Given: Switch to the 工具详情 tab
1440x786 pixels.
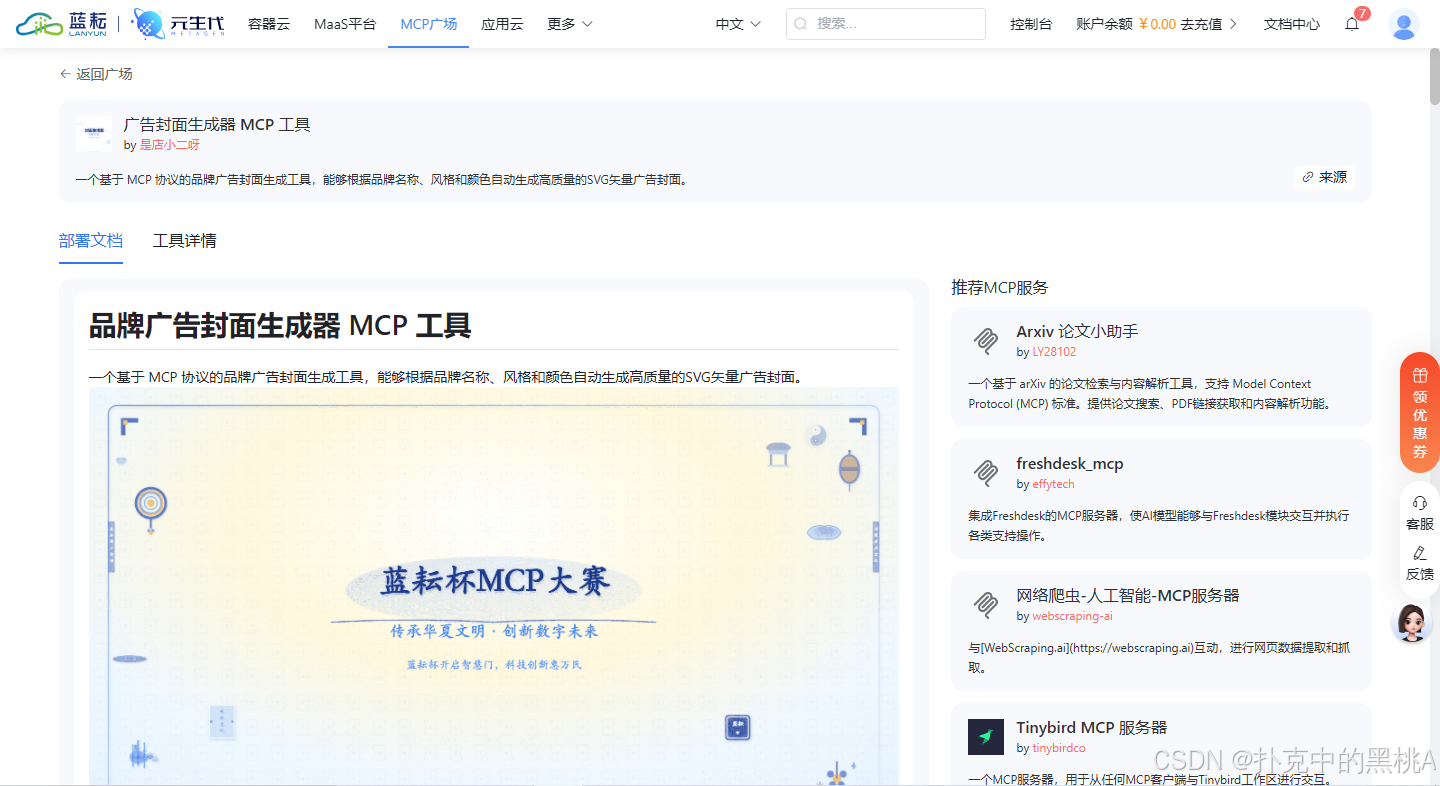Looking at the screenshot, I should click(x=185, y=241).
